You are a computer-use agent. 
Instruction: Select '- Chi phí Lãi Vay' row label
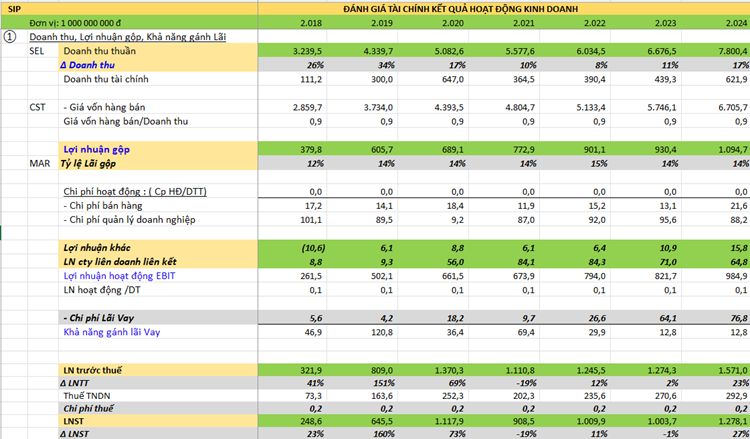coord(99,318)
